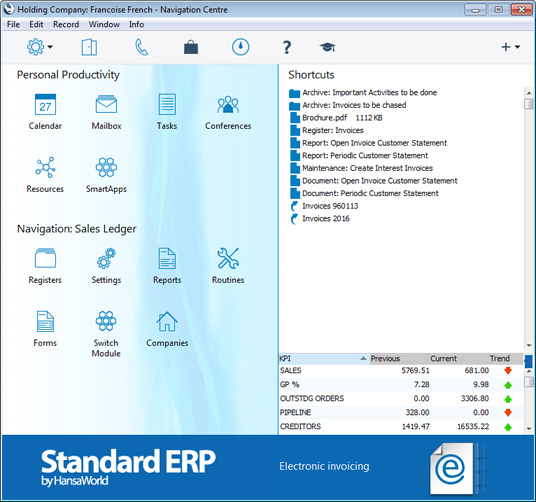
Task: Open Brochure.pdf shortcut
Action: [336, 118]
